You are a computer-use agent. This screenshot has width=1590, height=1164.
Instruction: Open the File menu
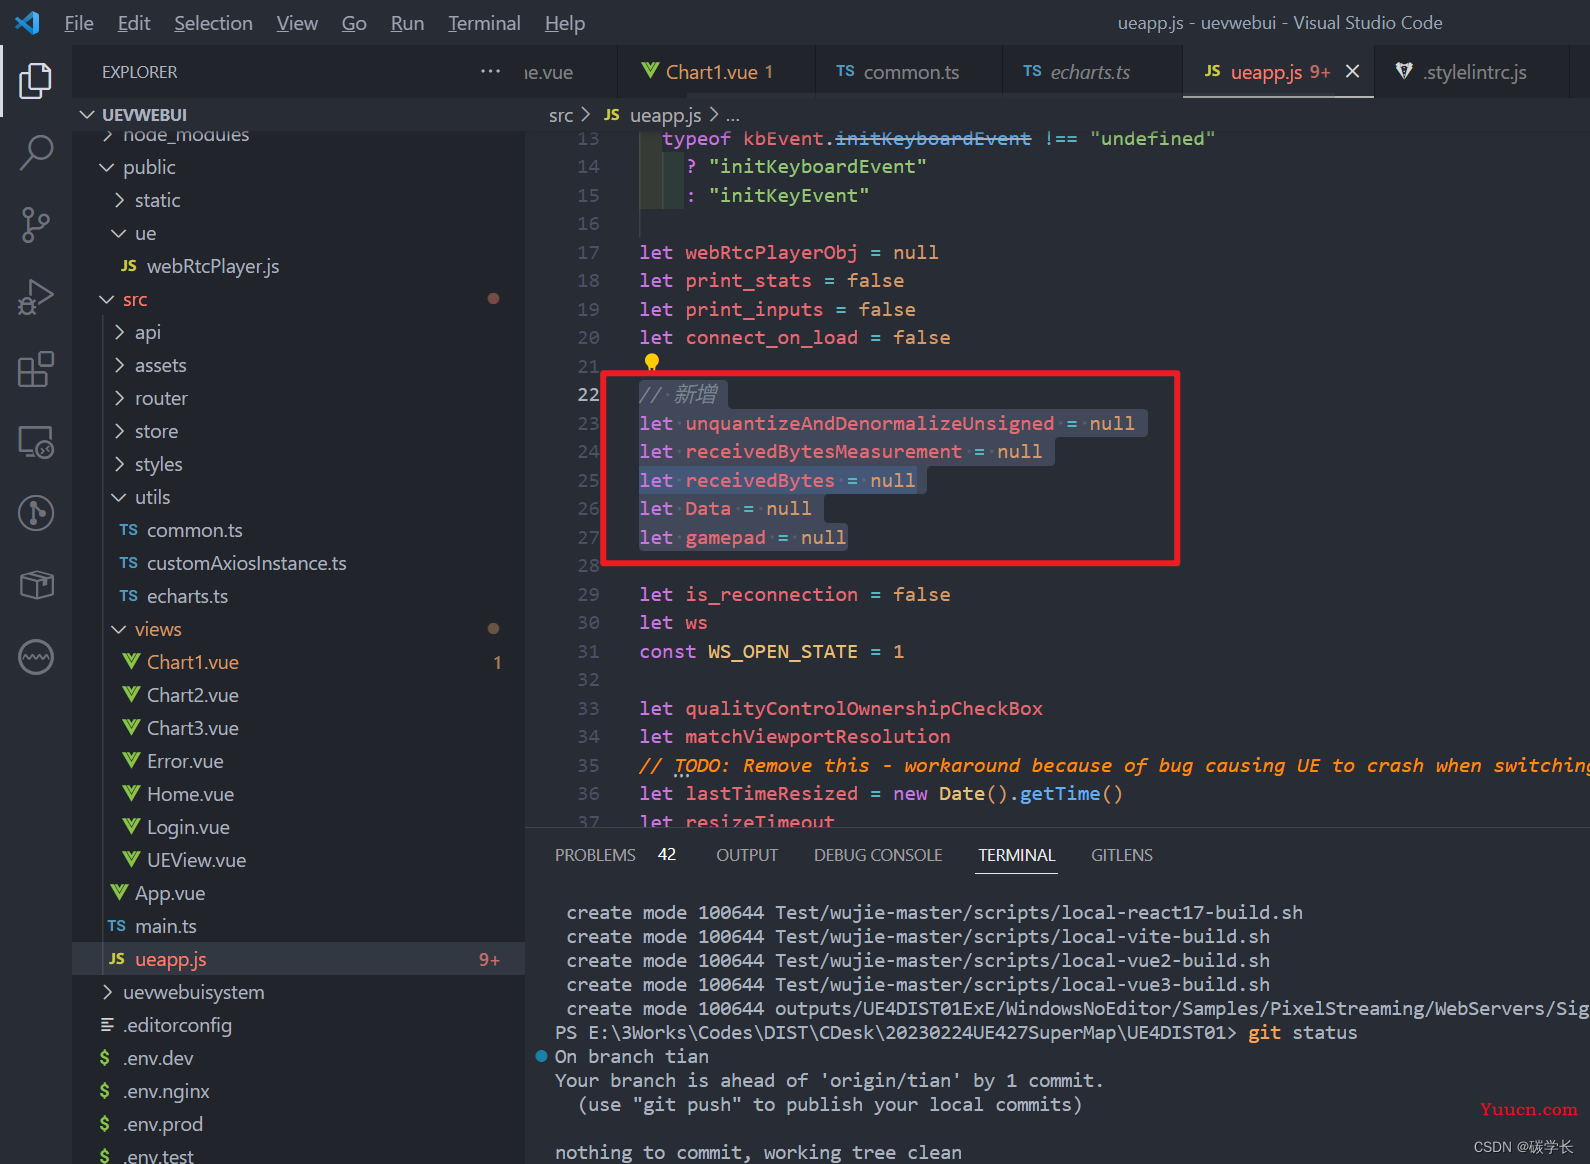coord(79,23)
